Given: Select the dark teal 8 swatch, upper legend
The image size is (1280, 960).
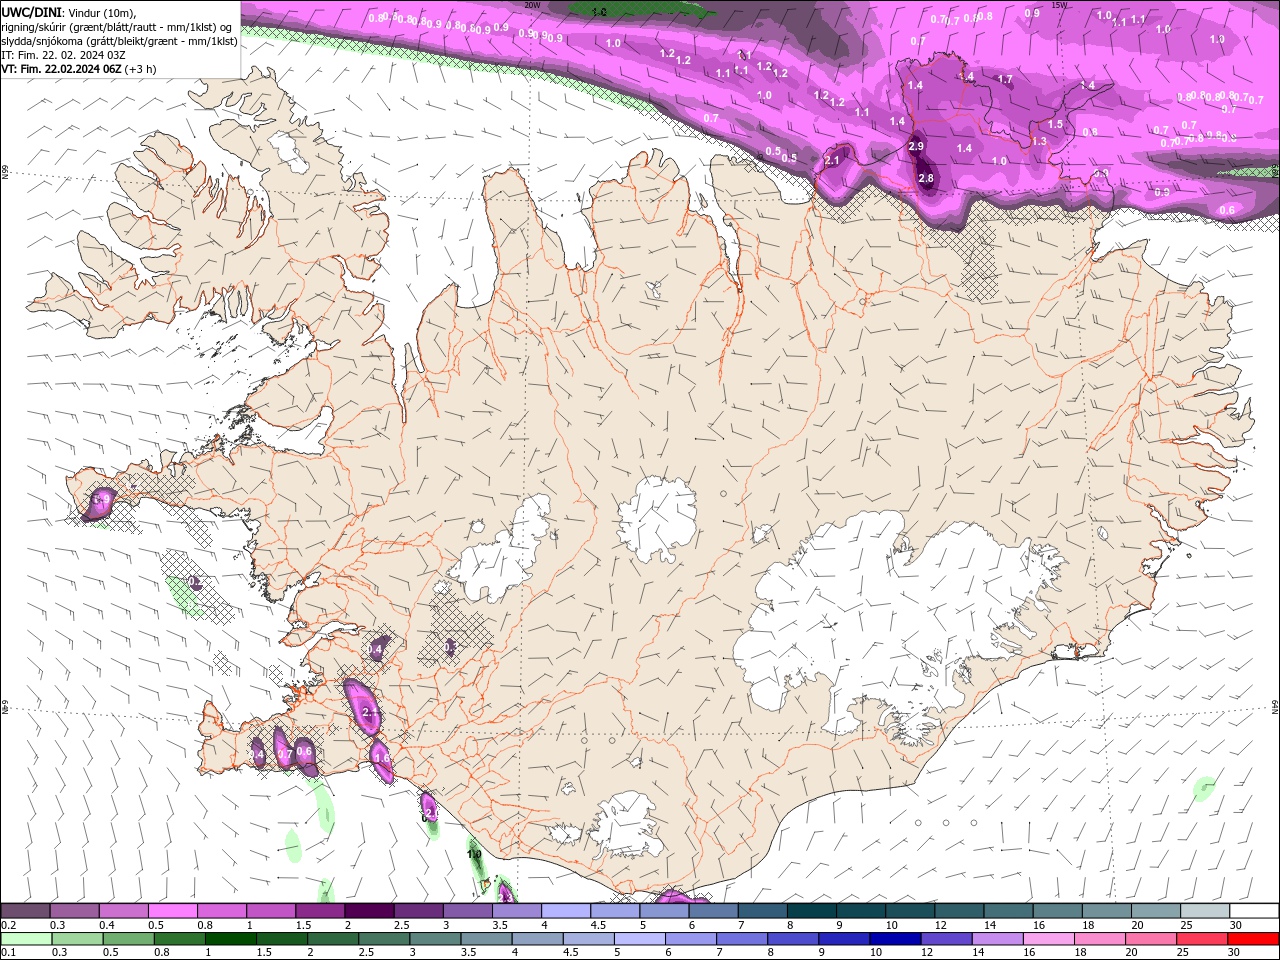Looking at the screenshot, I should [x=811, y=911].
